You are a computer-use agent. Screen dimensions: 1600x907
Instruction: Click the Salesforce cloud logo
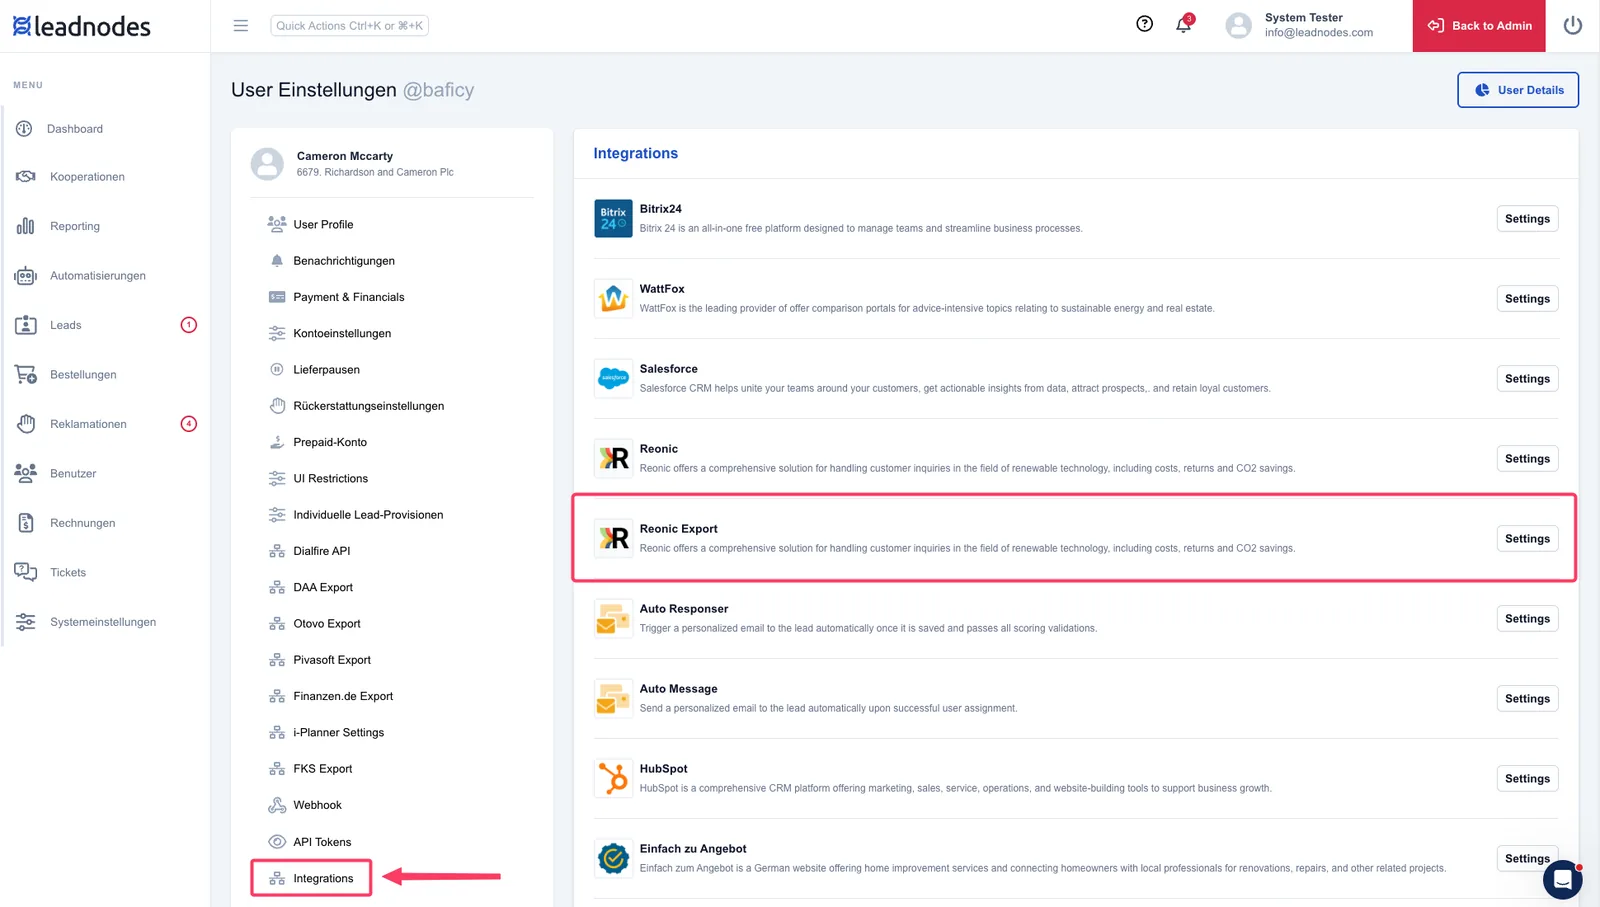[x=613, y=378]
